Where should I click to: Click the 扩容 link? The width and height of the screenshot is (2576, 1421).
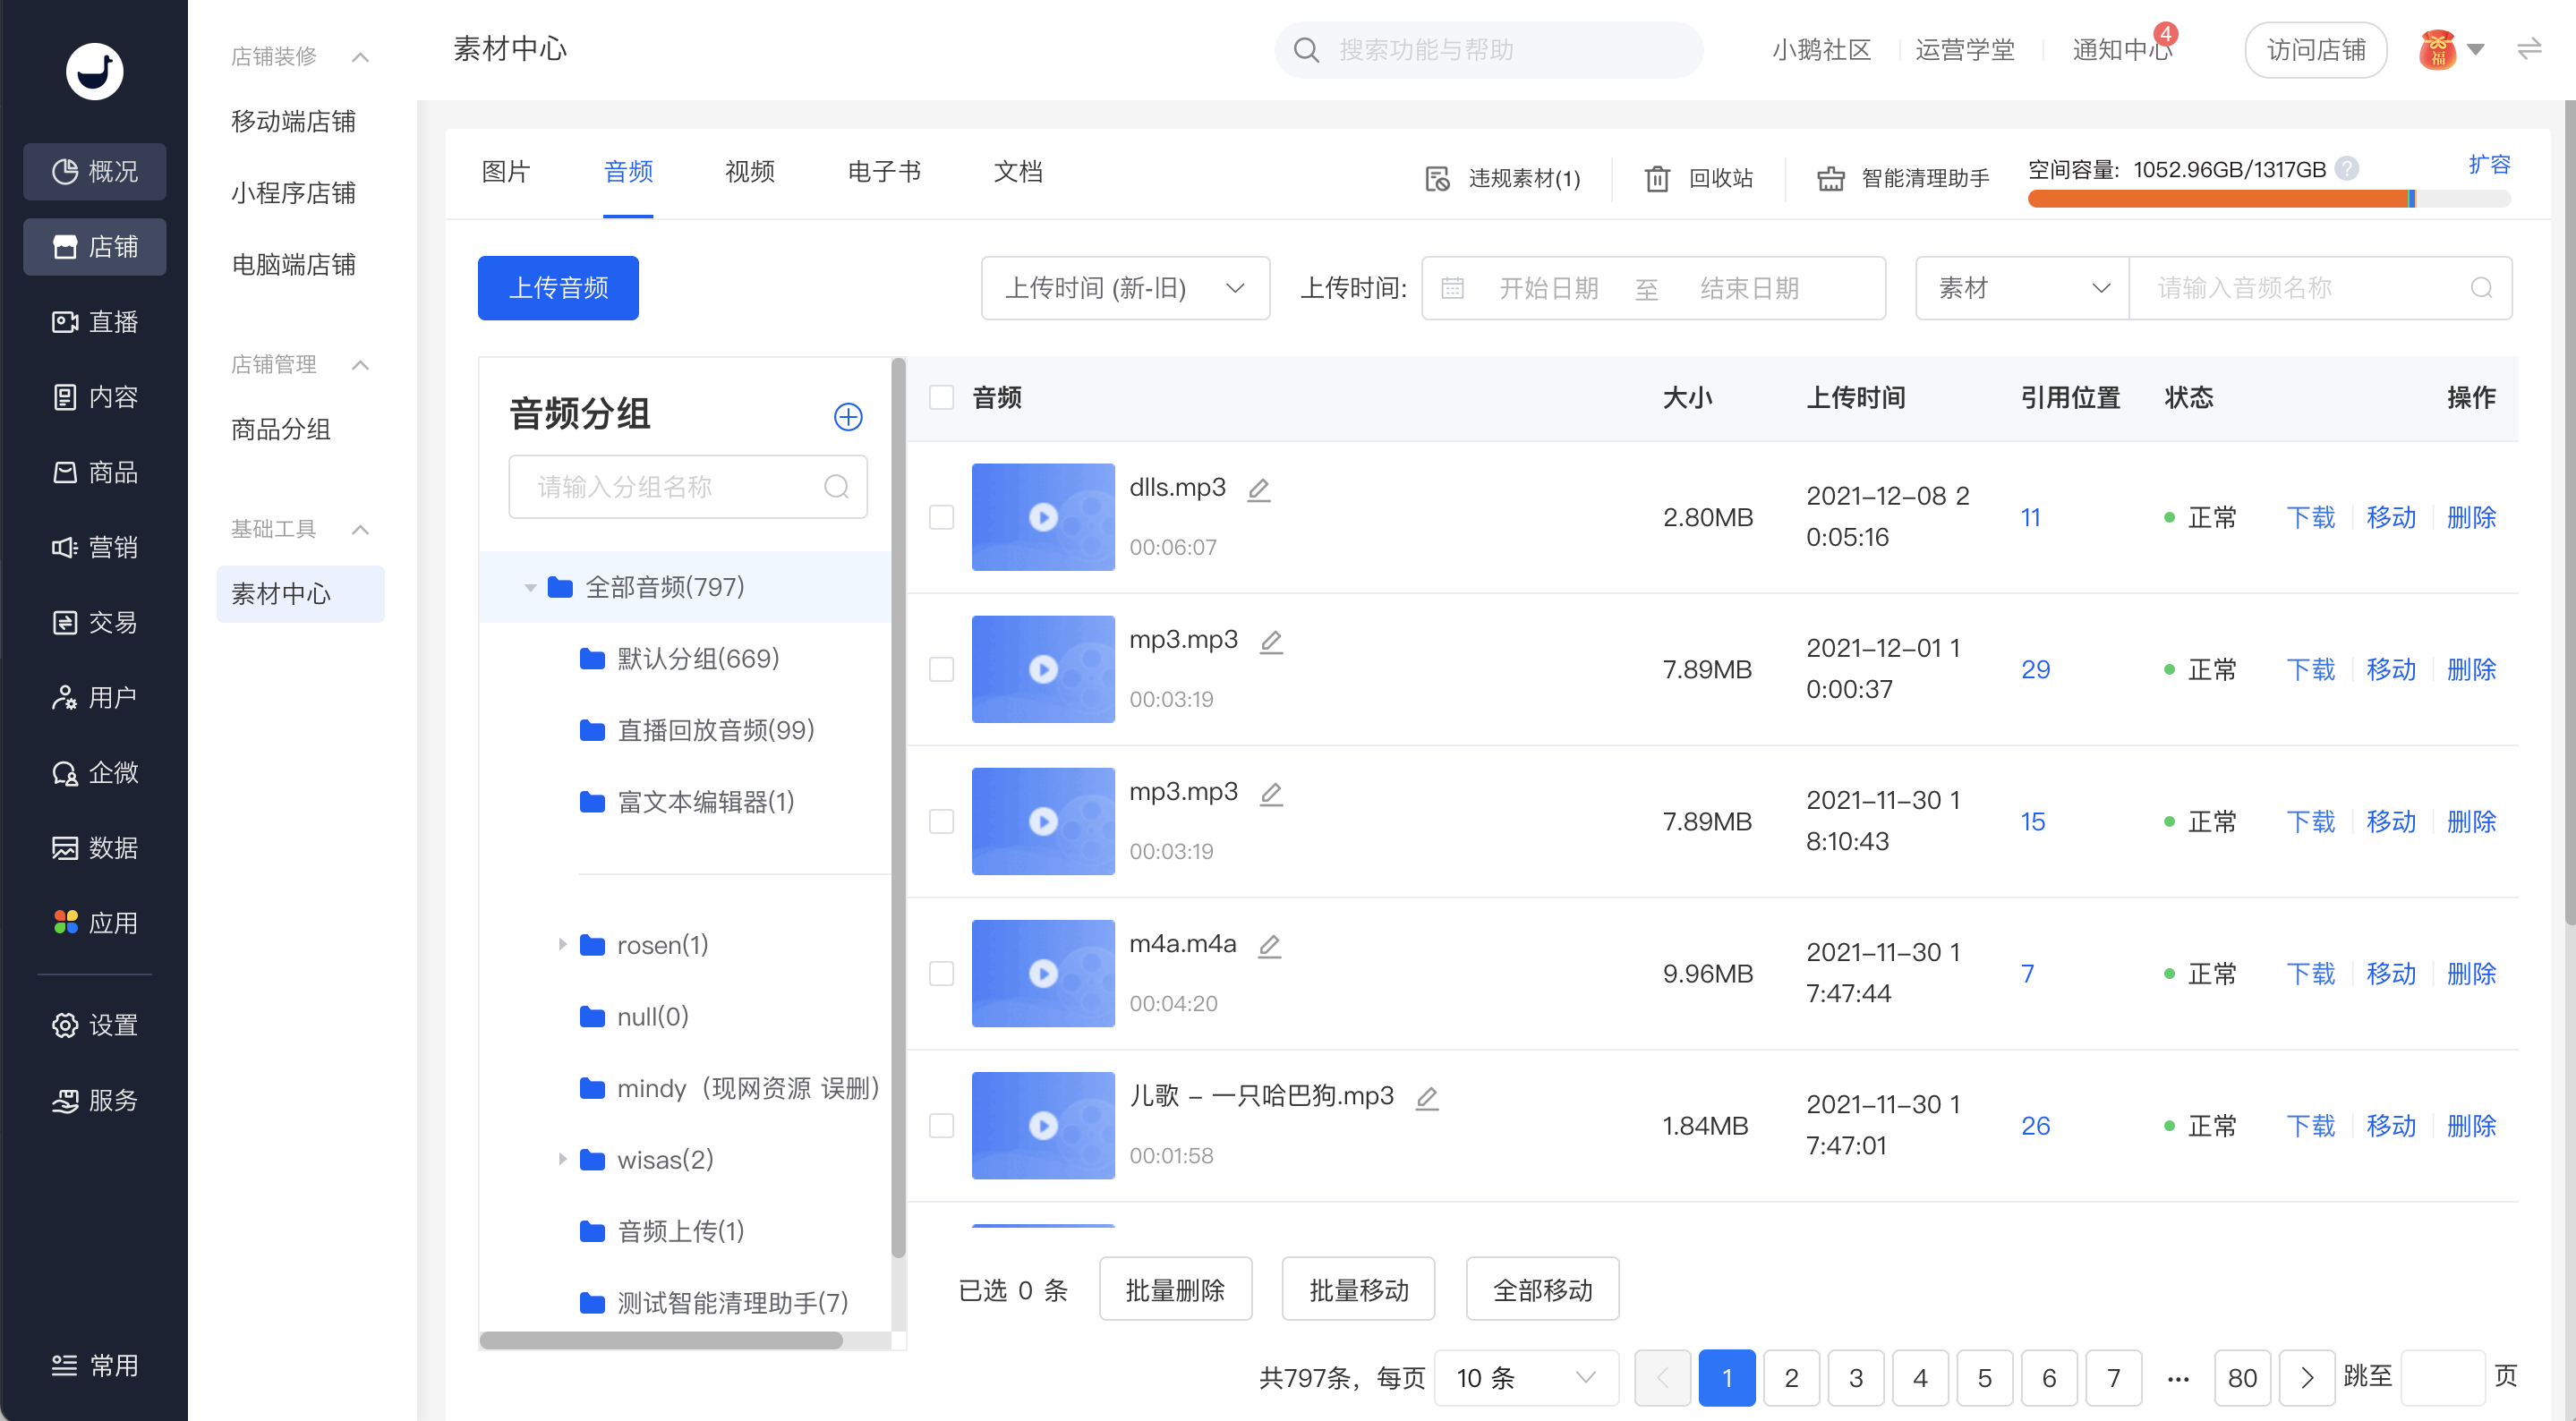tap(2490, 164)
